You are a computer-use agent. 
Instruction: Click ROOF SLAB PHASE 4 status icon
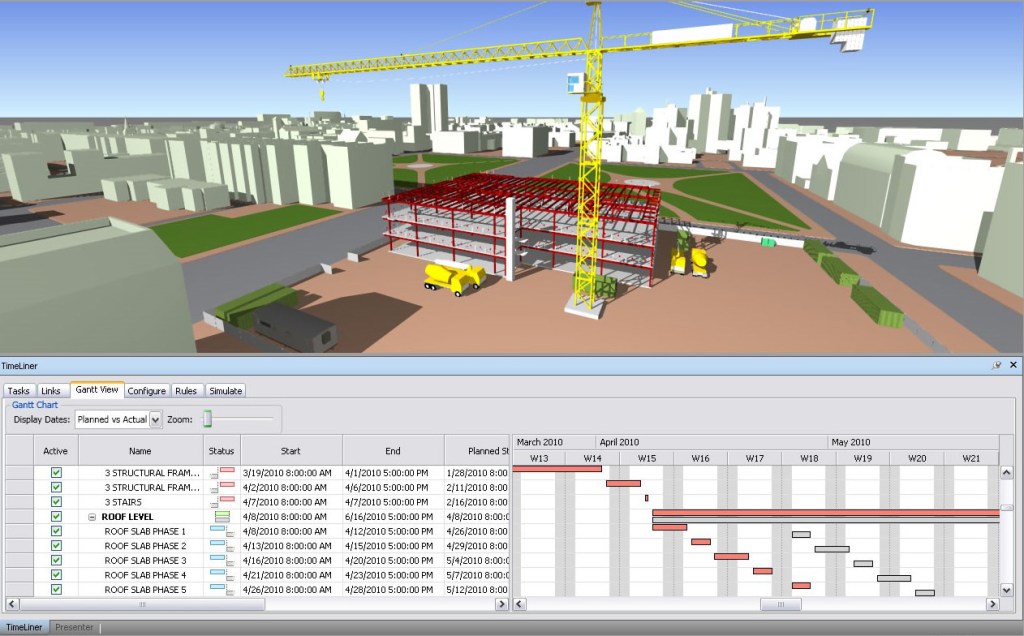pos(222,575)
